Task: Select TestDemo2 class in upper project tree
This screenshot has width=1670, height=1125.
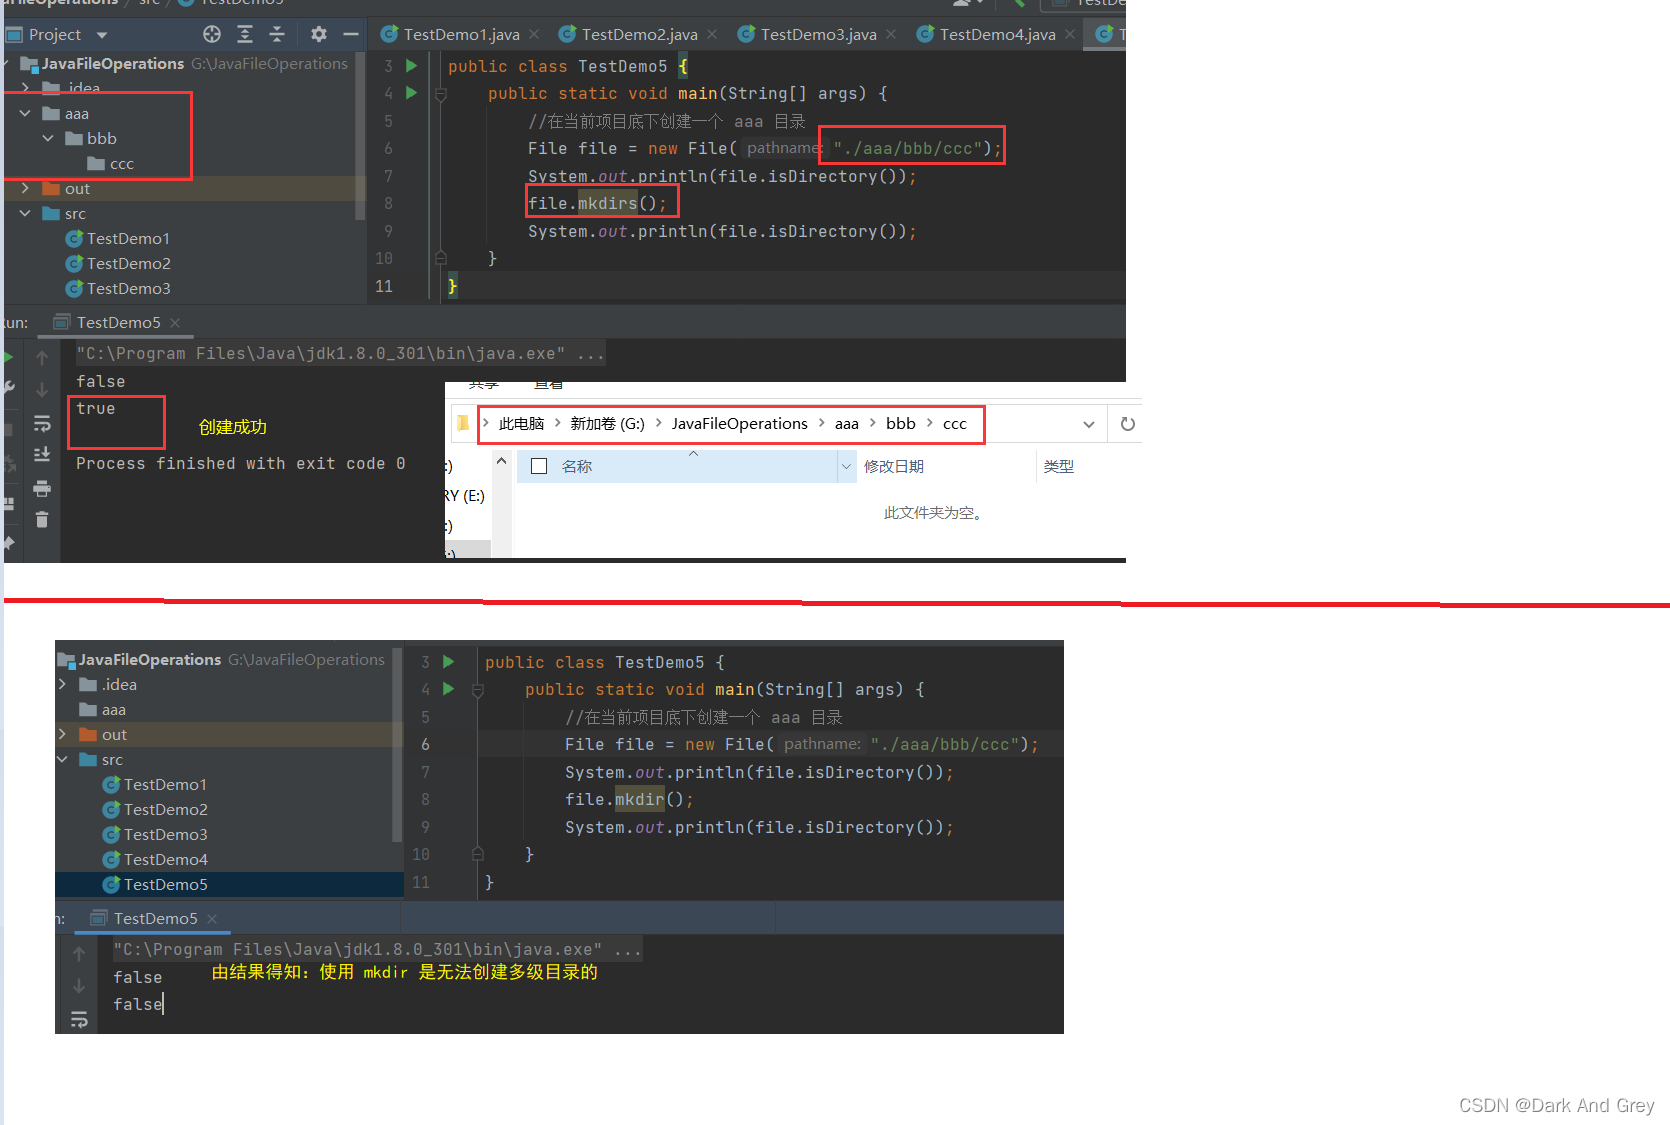Action: (x=118, y=264)
